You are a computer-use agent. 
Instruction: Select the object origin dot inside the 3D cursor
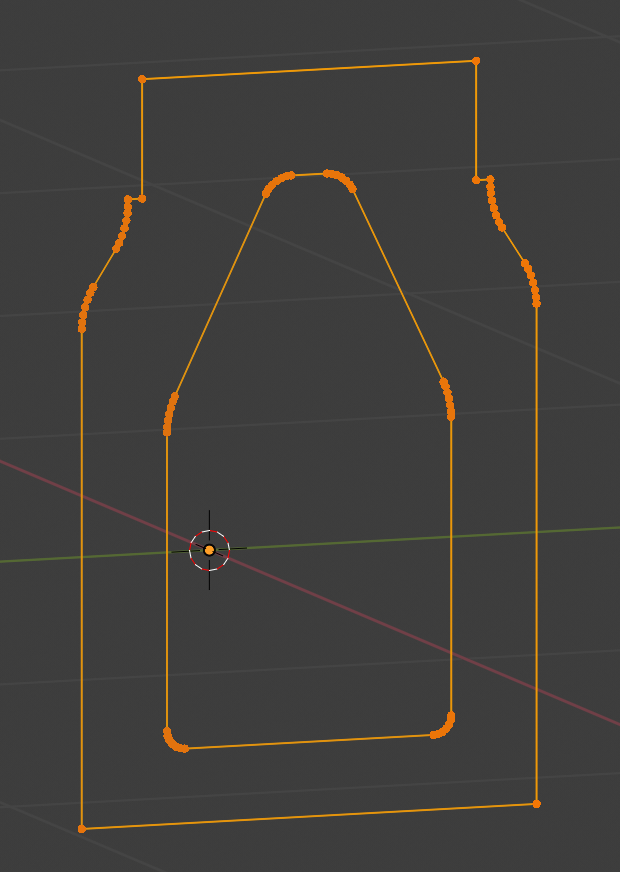pyautogui.click(x=209, y=550)
